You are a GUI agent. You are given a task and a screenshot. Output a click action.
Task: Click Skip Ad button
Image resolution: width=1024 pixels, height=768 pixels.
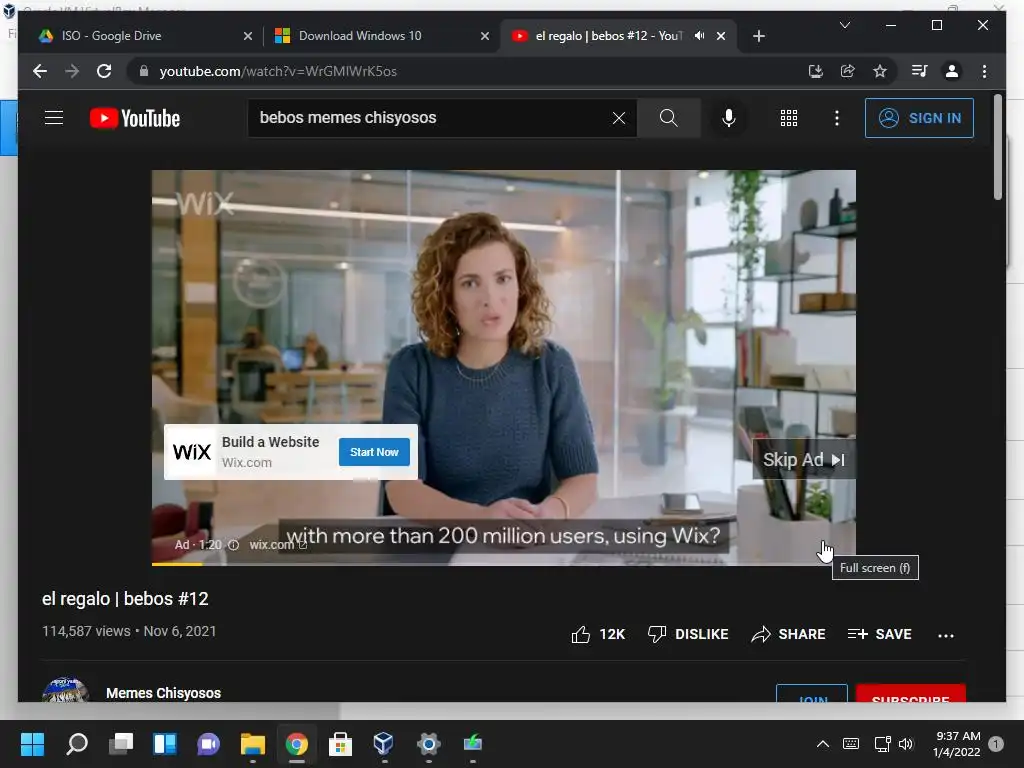tap(804, 460)
